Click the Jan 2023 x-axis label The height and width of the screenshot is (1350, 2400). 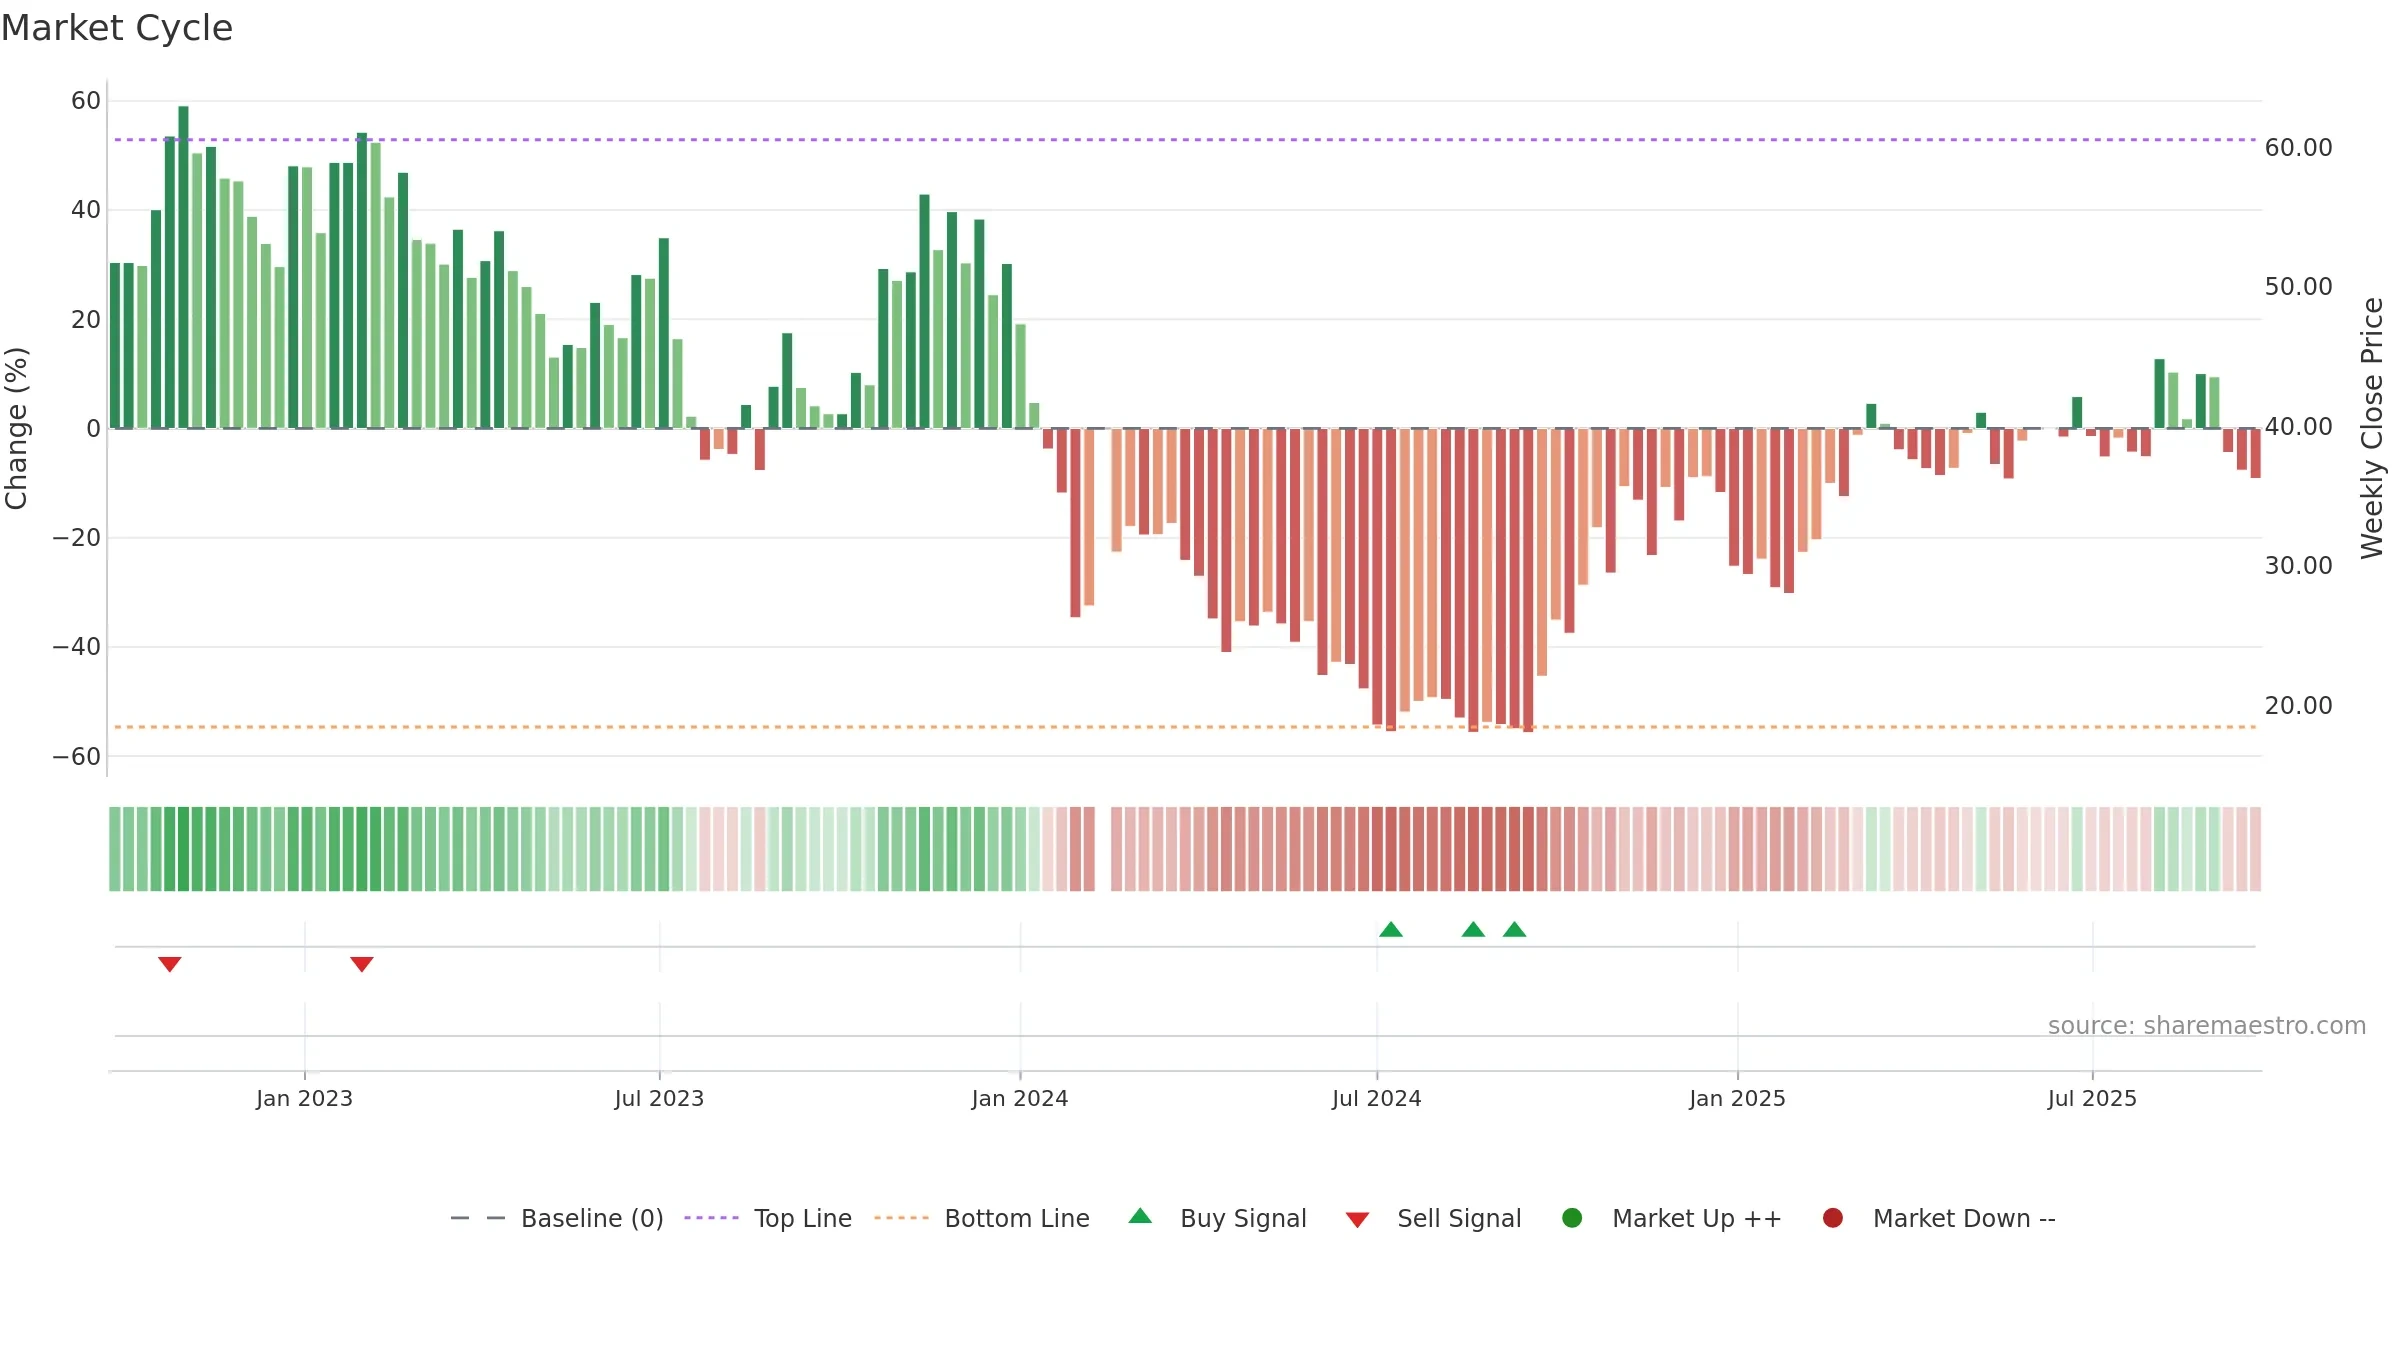tap(304, 1099)
